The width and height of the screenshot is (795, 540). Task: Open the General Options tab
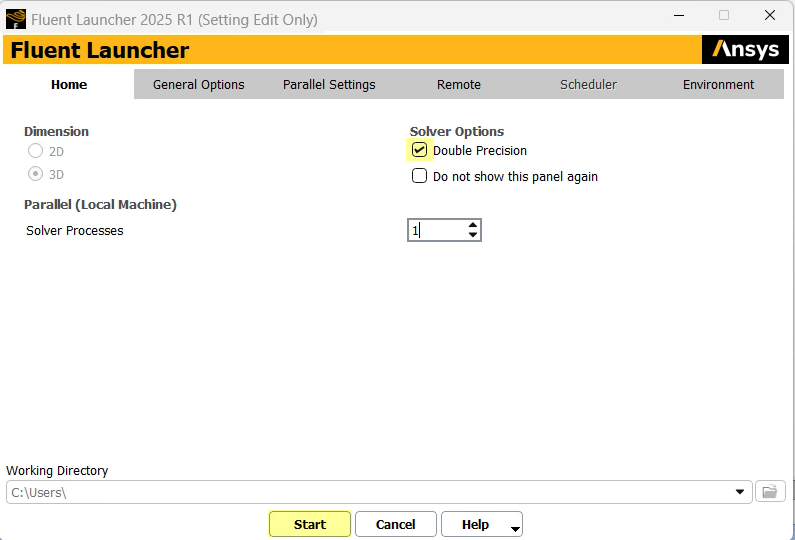pyautogui.click(x=199, y=85)
